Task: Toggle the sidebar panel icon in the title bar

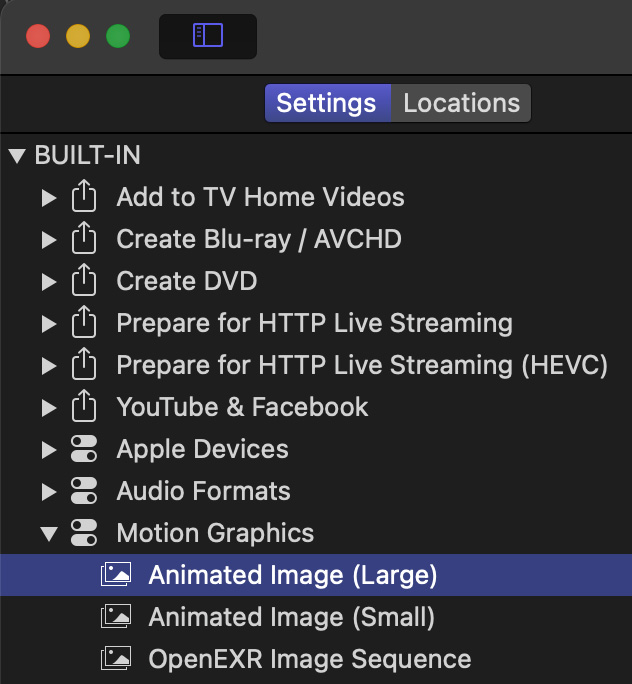Action: (x=208, y=36)
